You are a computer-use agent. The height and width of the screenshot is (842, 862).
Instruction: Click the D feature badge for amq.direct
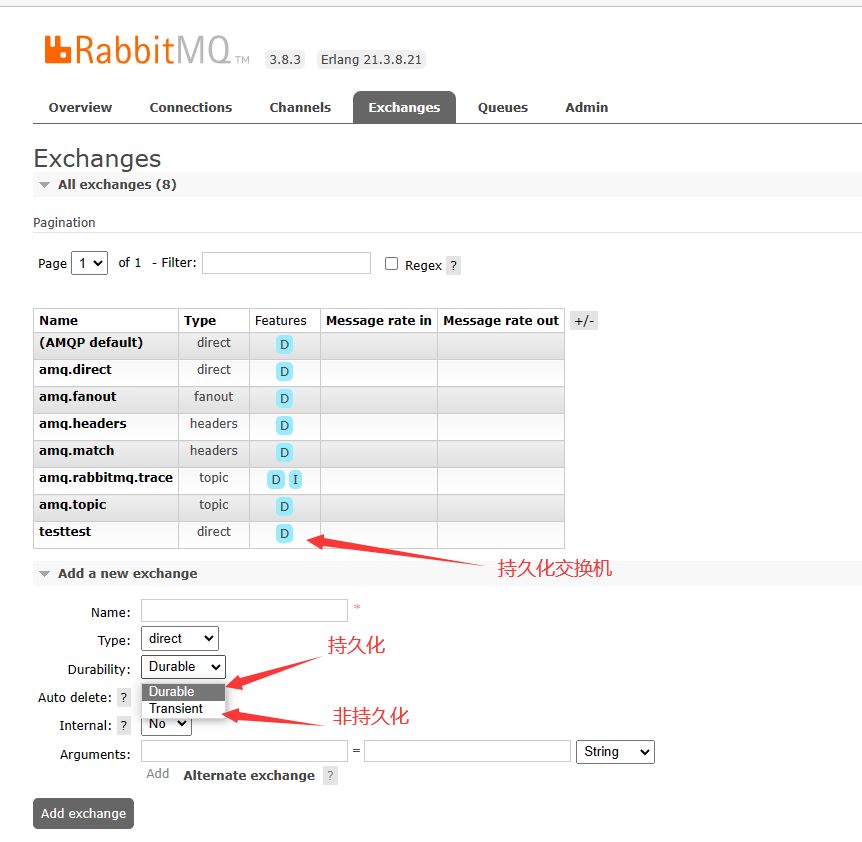click(x=284, y=372)
